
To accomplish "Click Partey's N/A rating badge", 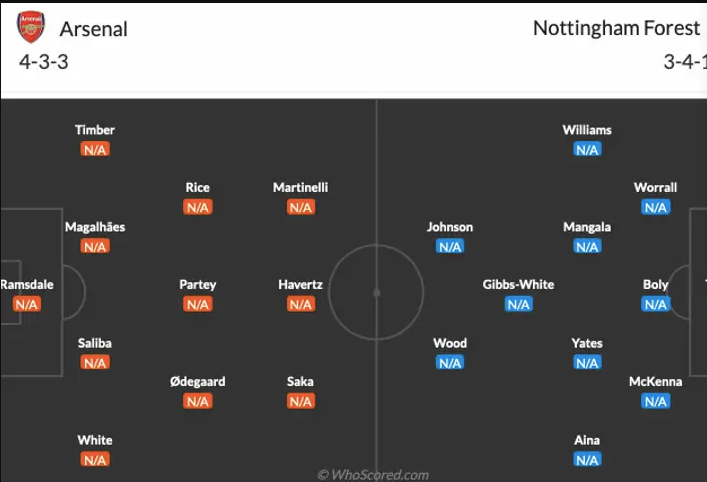I will coord(198,305).
